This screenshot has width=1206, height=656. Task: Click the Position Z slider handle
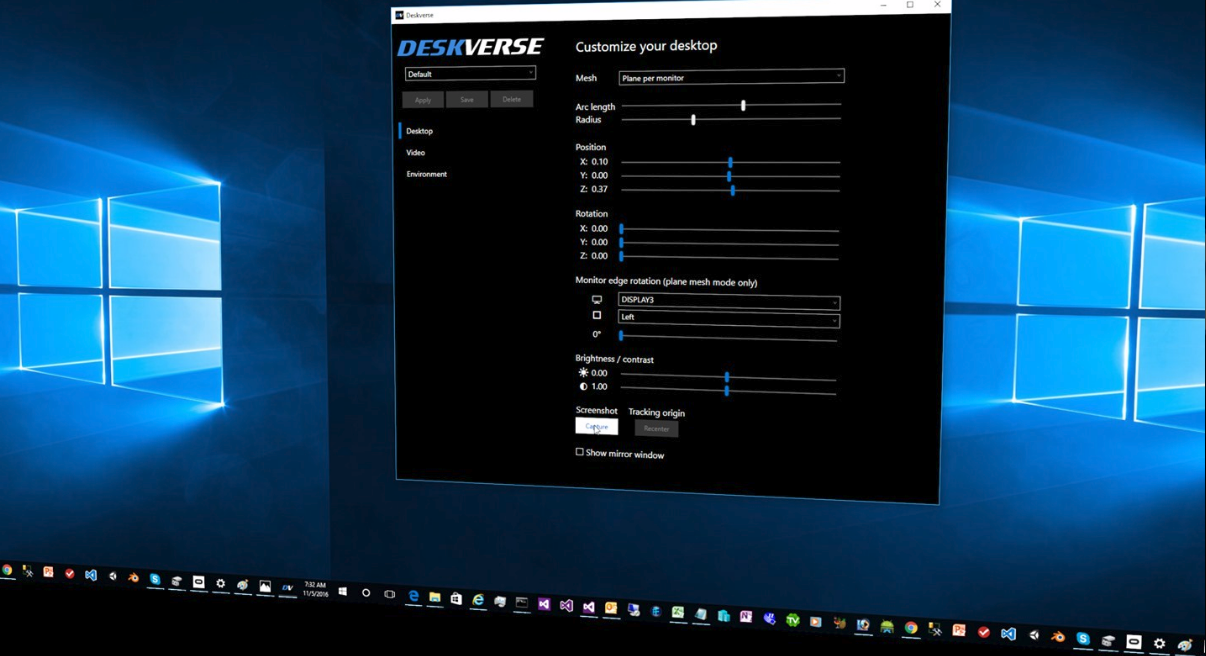[733, 190]
